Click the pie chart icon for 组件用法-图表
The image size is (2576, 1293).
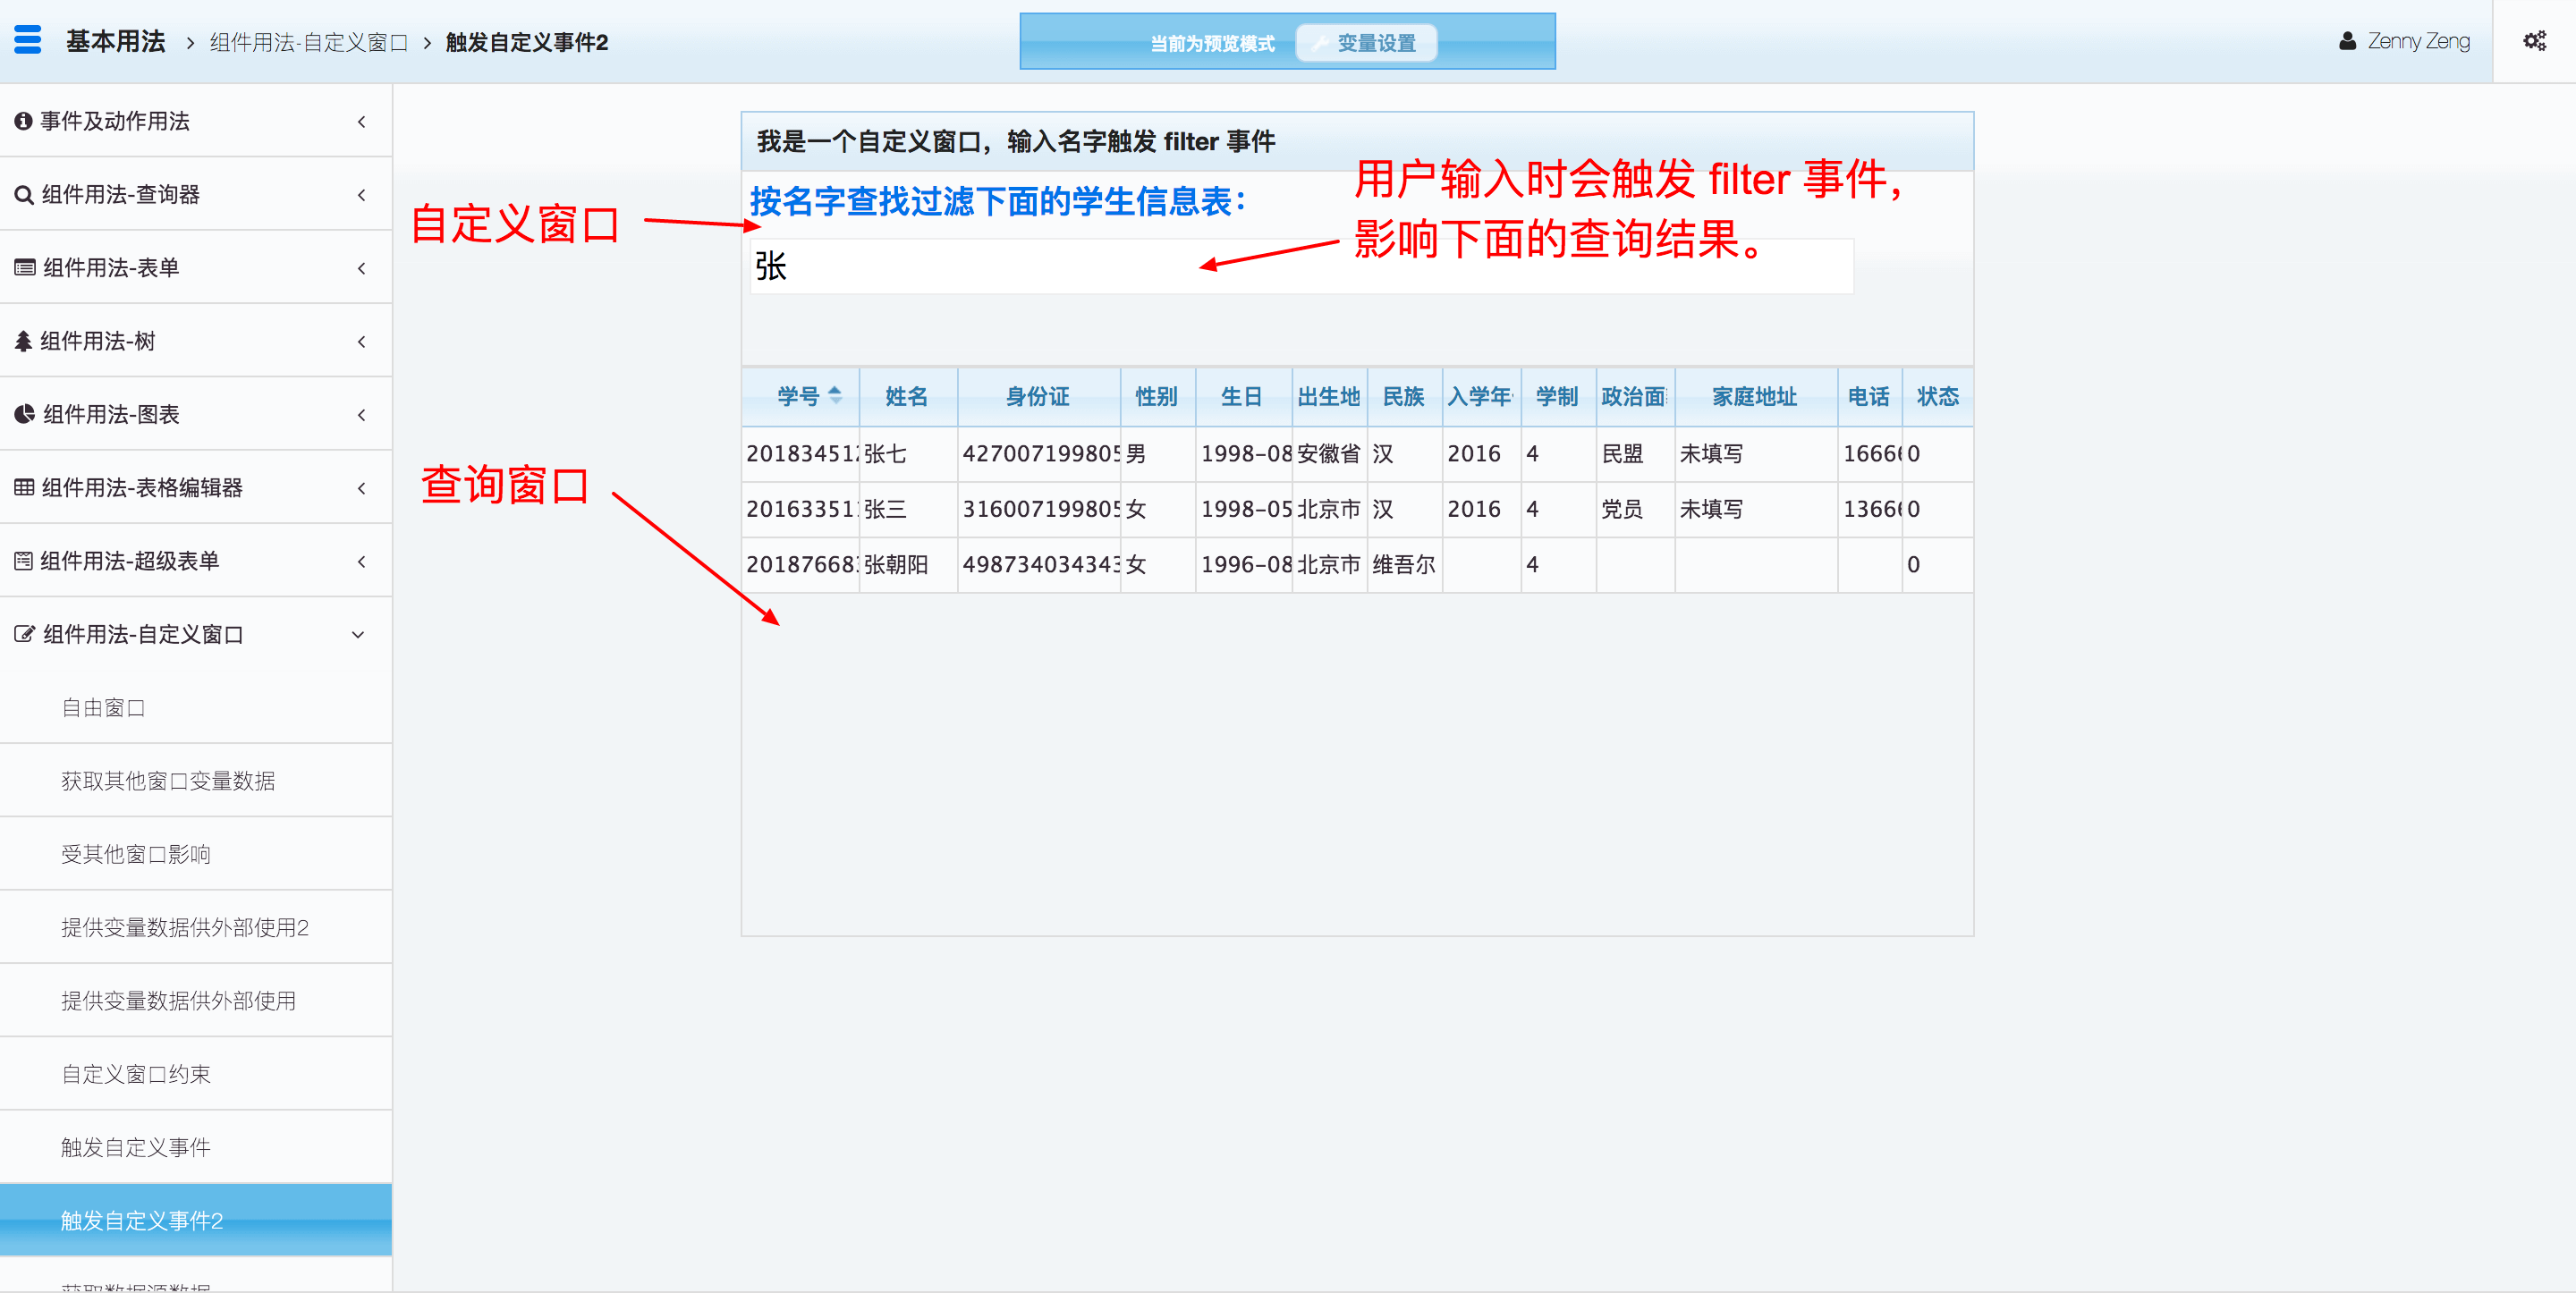24,414
